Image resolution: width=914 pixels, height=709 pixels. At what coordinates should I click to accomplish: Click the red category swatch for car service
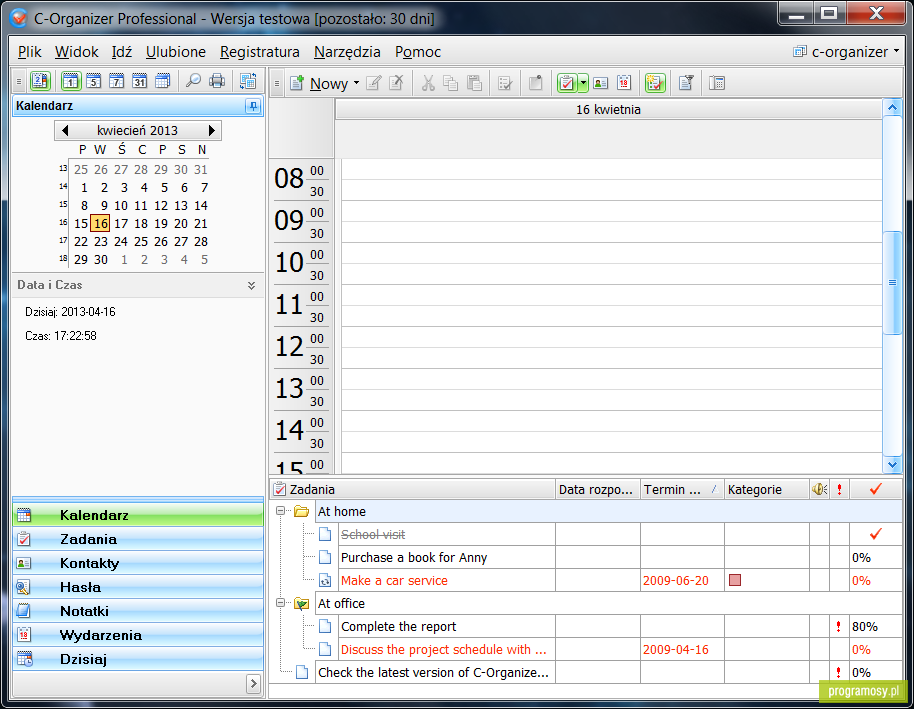click(x=735, y=580)
